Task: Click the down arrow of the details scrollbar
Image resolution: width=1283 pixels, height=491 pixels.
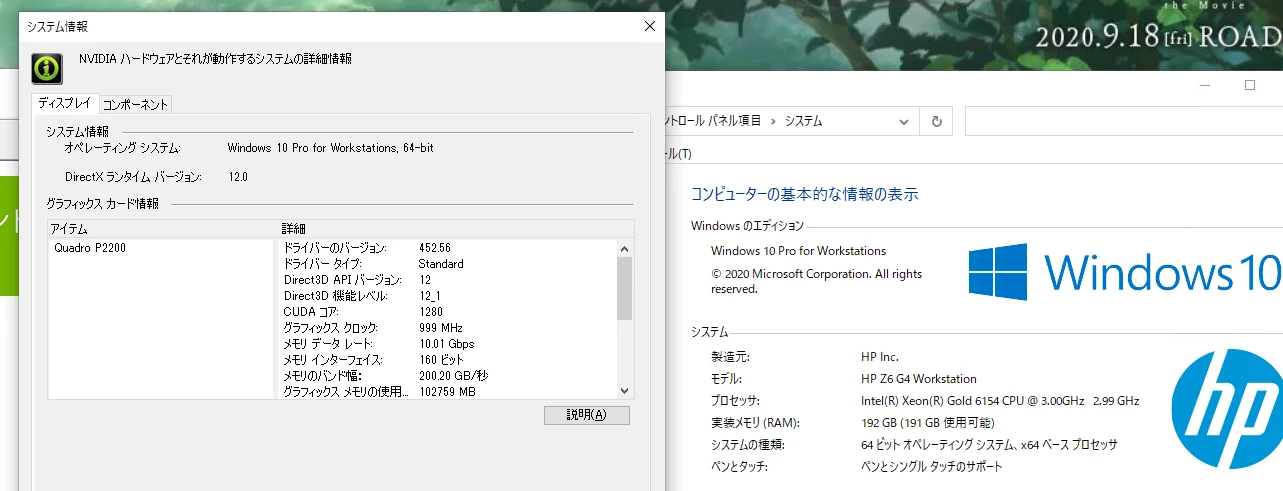Action: coord(625,391)
